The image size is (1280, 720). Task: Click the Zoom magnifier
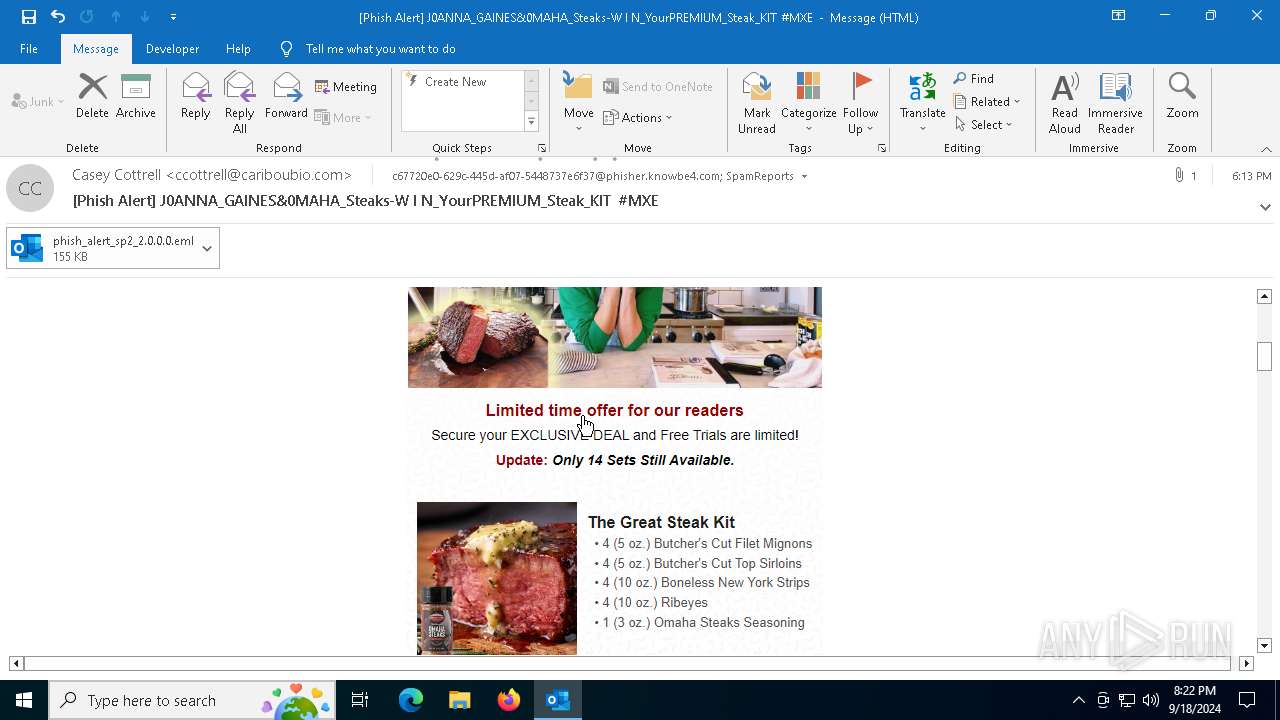click(x=1183, y=96)
